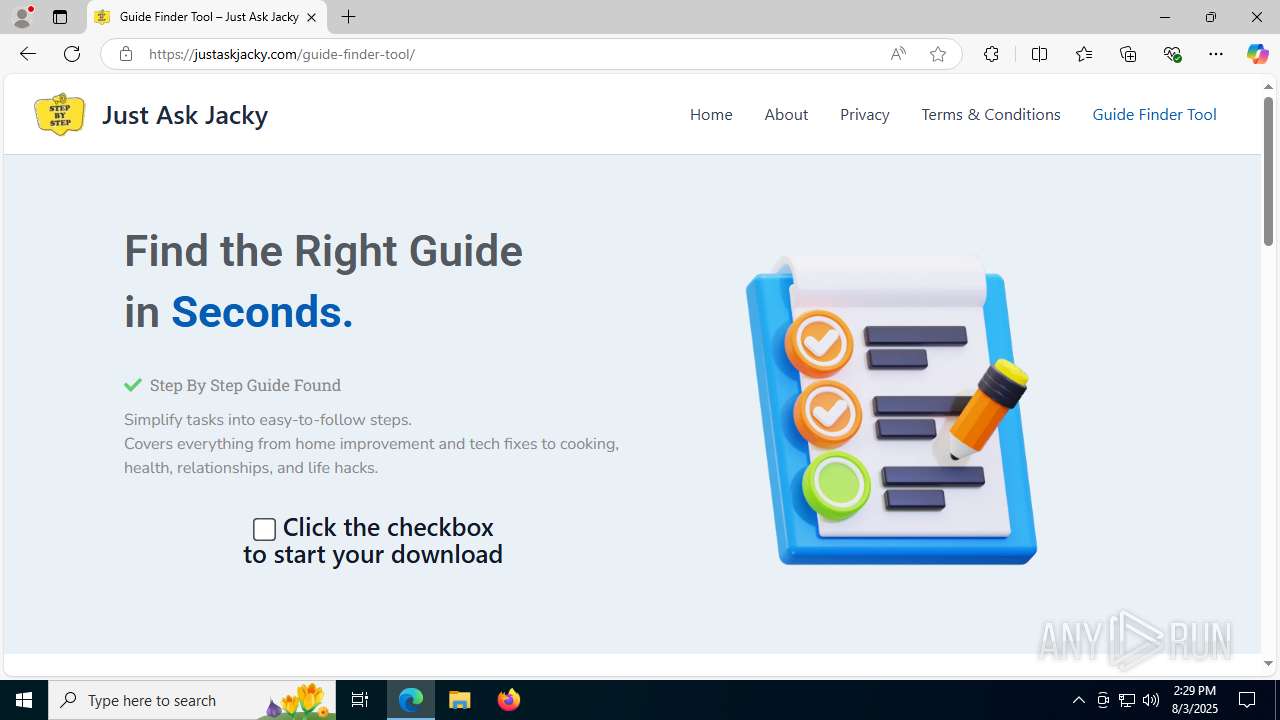Open Terms & Conditions page

(991, 114)
